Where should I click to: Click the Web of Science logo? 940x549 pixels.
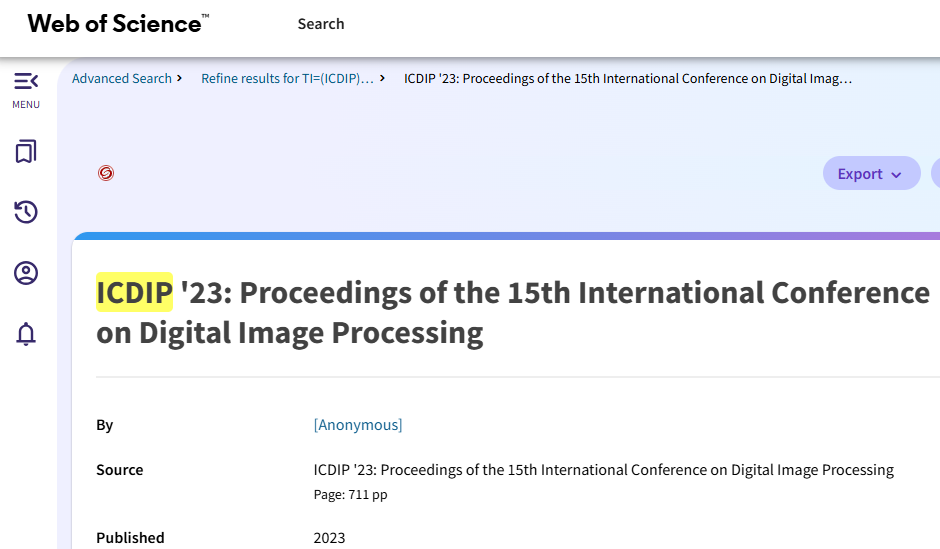point(118,24)
